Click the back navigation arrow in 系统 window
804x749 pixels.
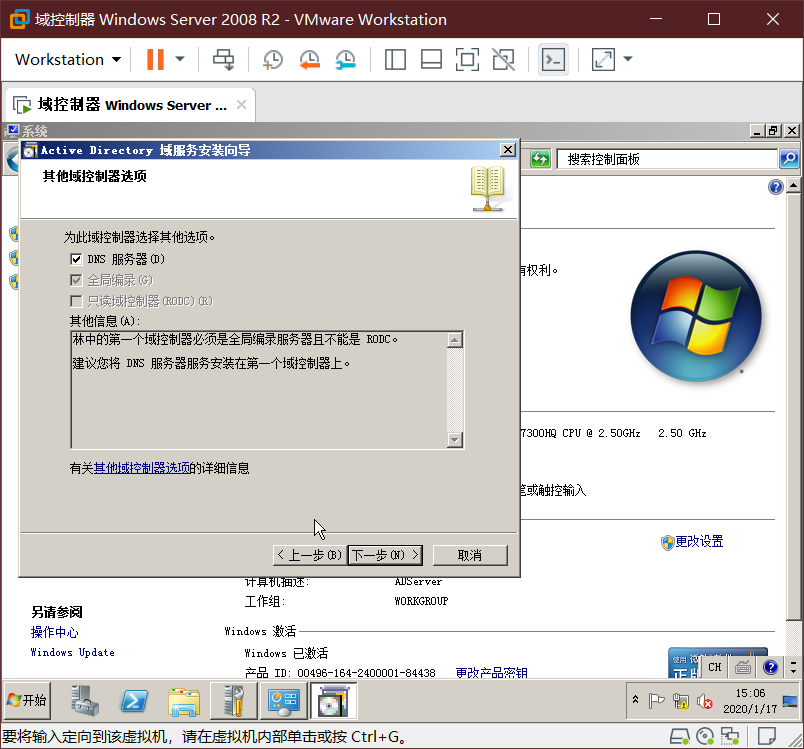tap(12, 159)
